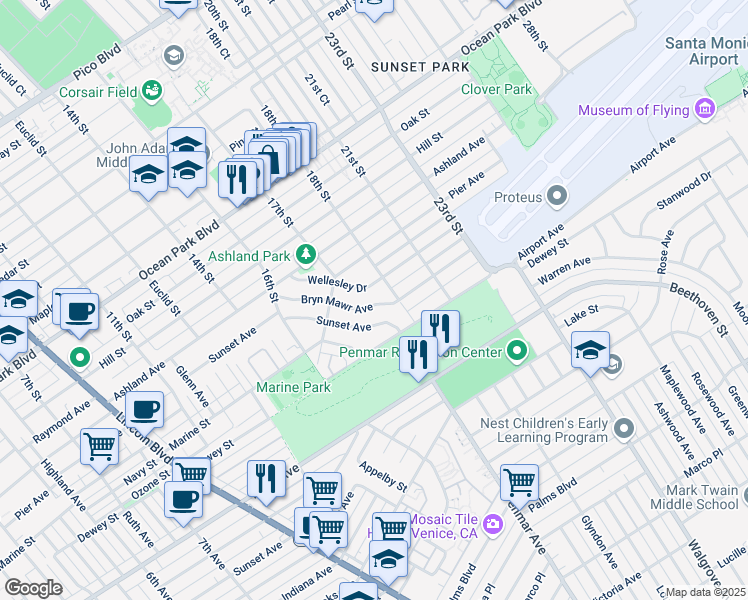
Task: Click the Santa Monica Airport label
Action: (x=708, y=51)
